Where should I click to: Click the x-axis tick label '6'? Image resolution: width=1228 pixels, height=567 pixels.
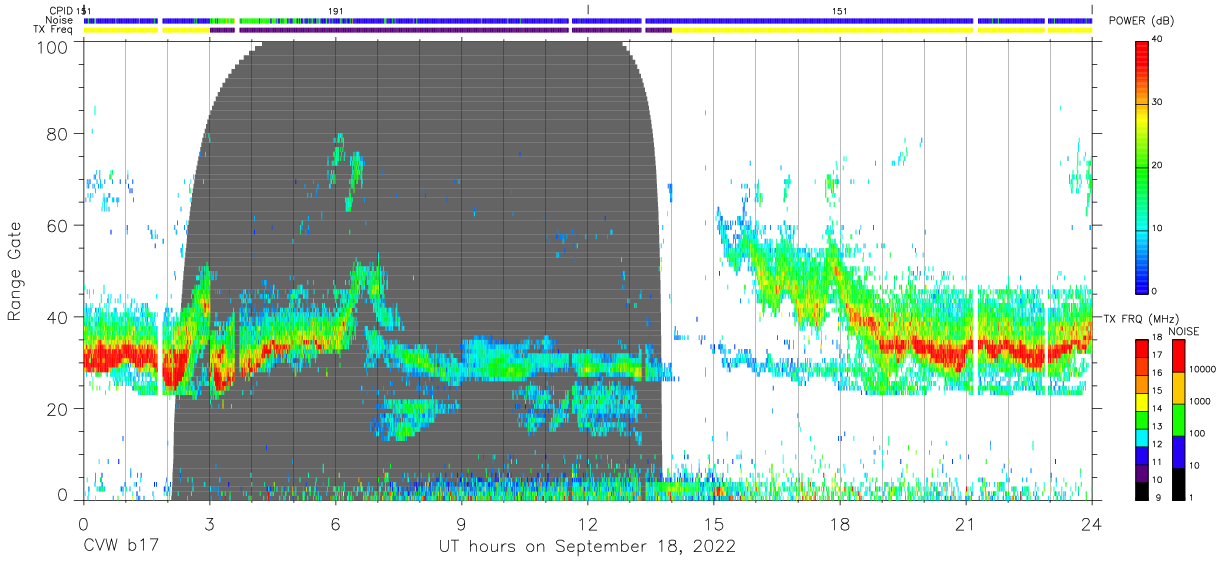click(x=335, y=523)
